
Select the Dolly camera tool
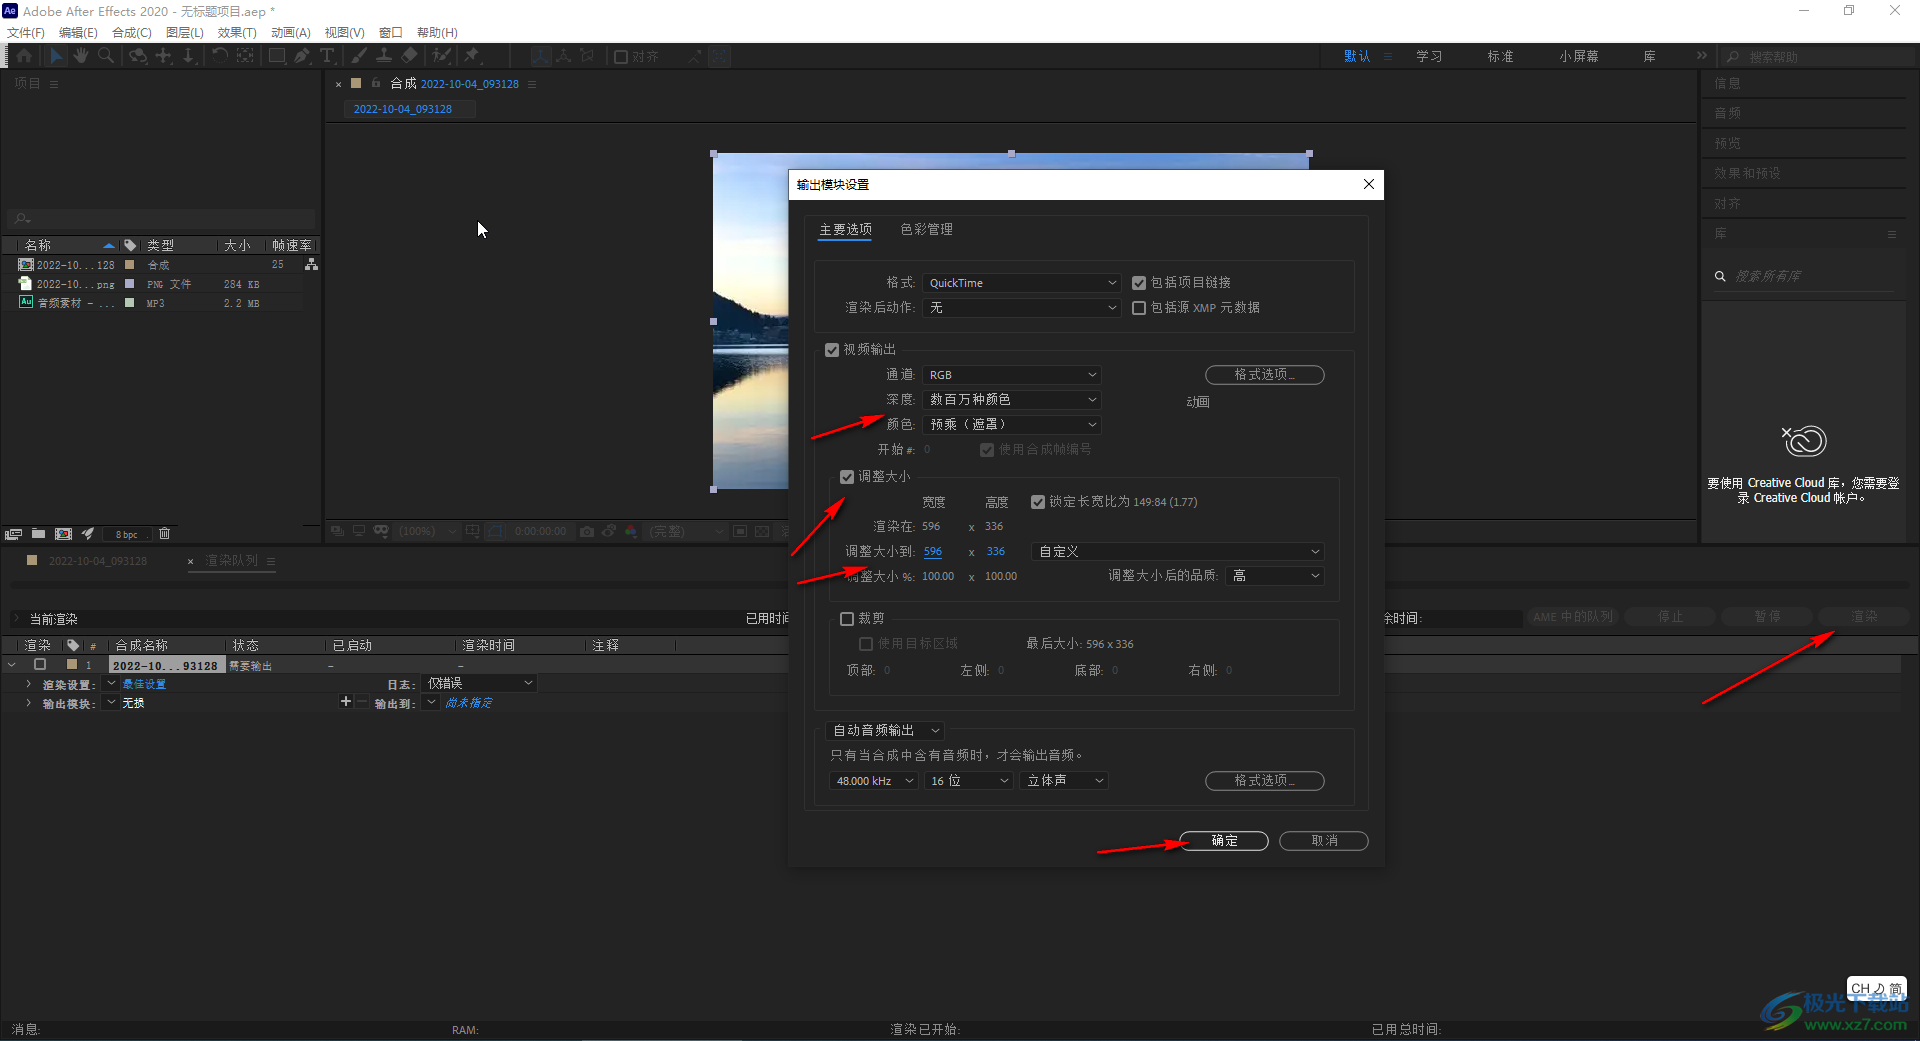click(x=188, y=56)
